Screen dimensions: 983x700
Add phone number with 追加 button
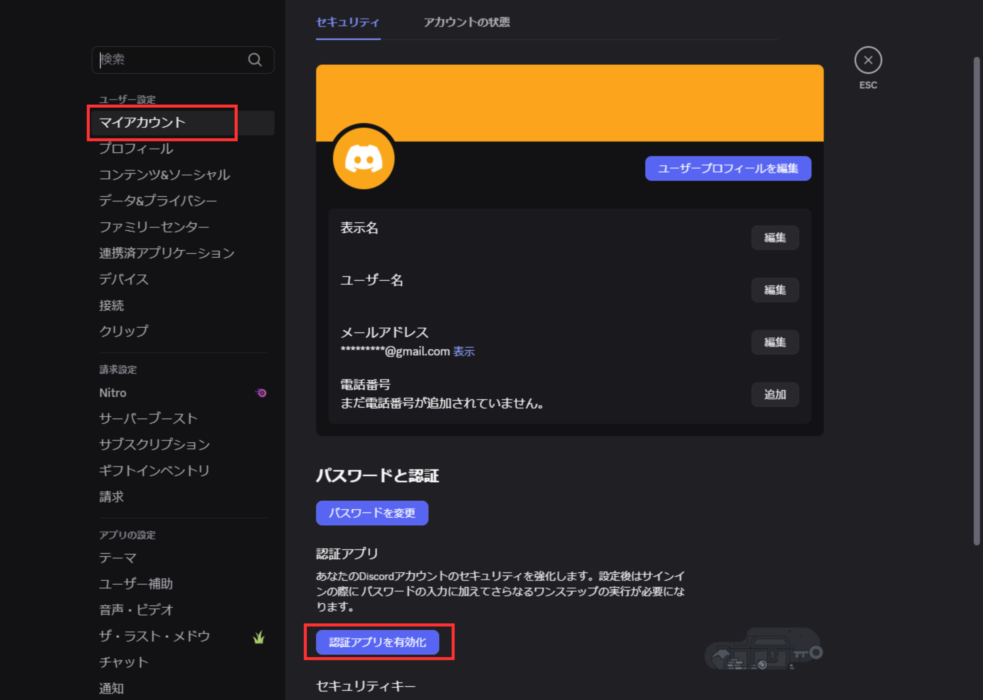click(x=775, y=395)
